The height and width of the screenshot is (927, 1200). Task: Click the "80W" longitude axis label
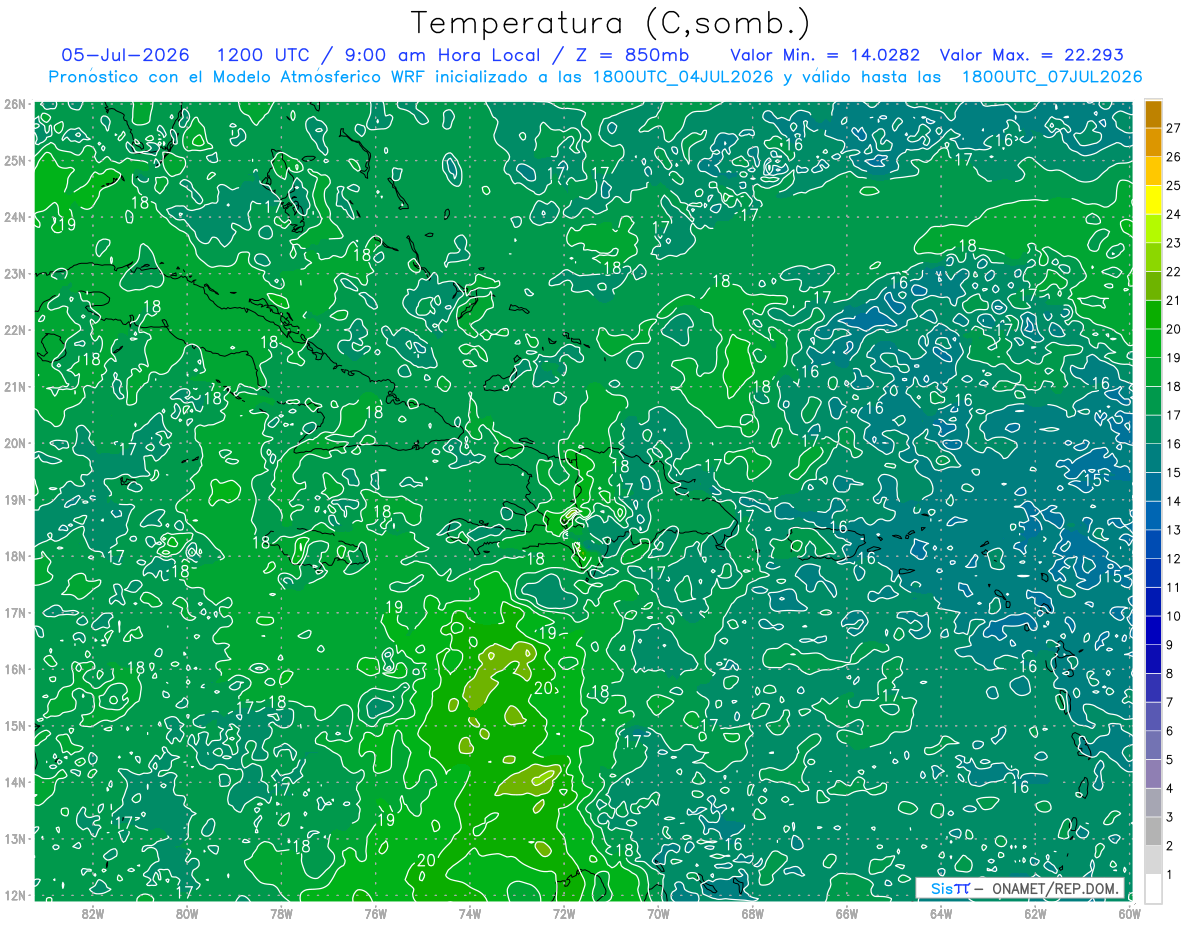[x=187, y=913]
